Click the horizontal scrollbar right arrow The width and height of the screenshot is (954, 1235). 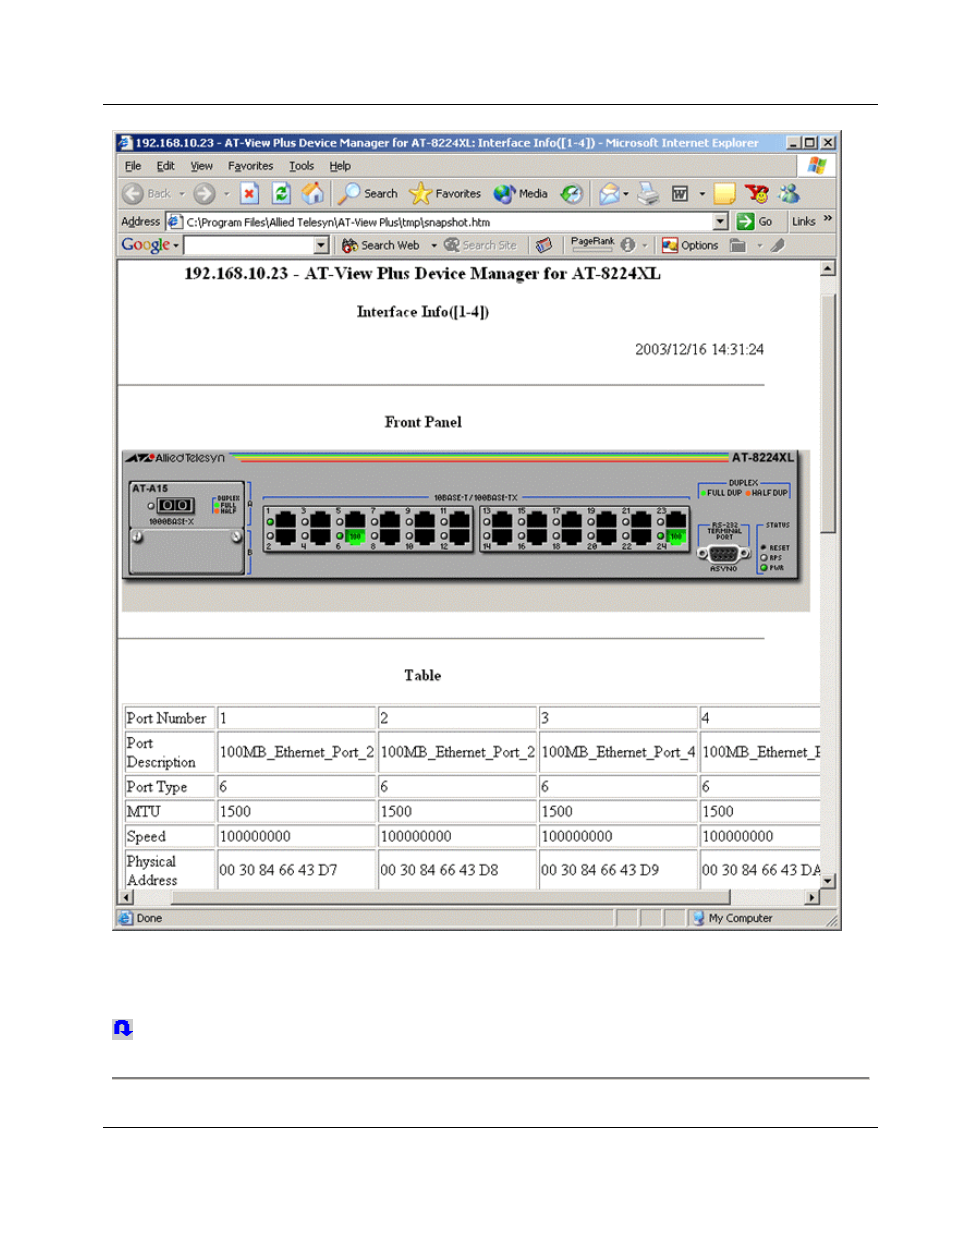pyautogui.click(x=812, y=897)
